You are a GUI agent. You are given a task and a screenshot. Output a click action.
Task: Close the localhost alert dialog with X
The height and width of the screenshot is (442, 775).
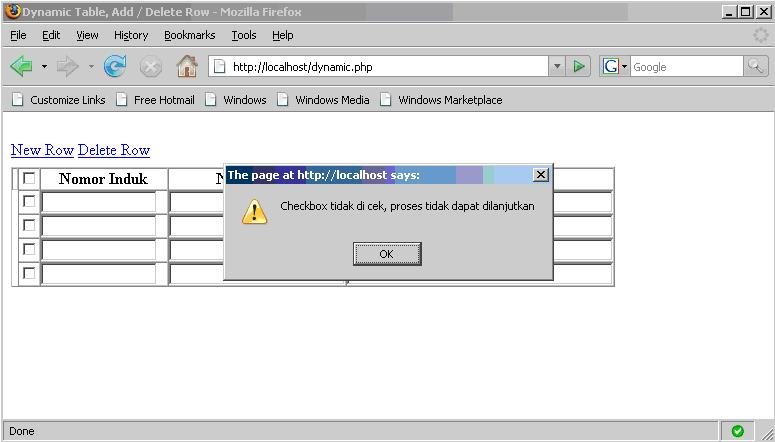(541, 175)
